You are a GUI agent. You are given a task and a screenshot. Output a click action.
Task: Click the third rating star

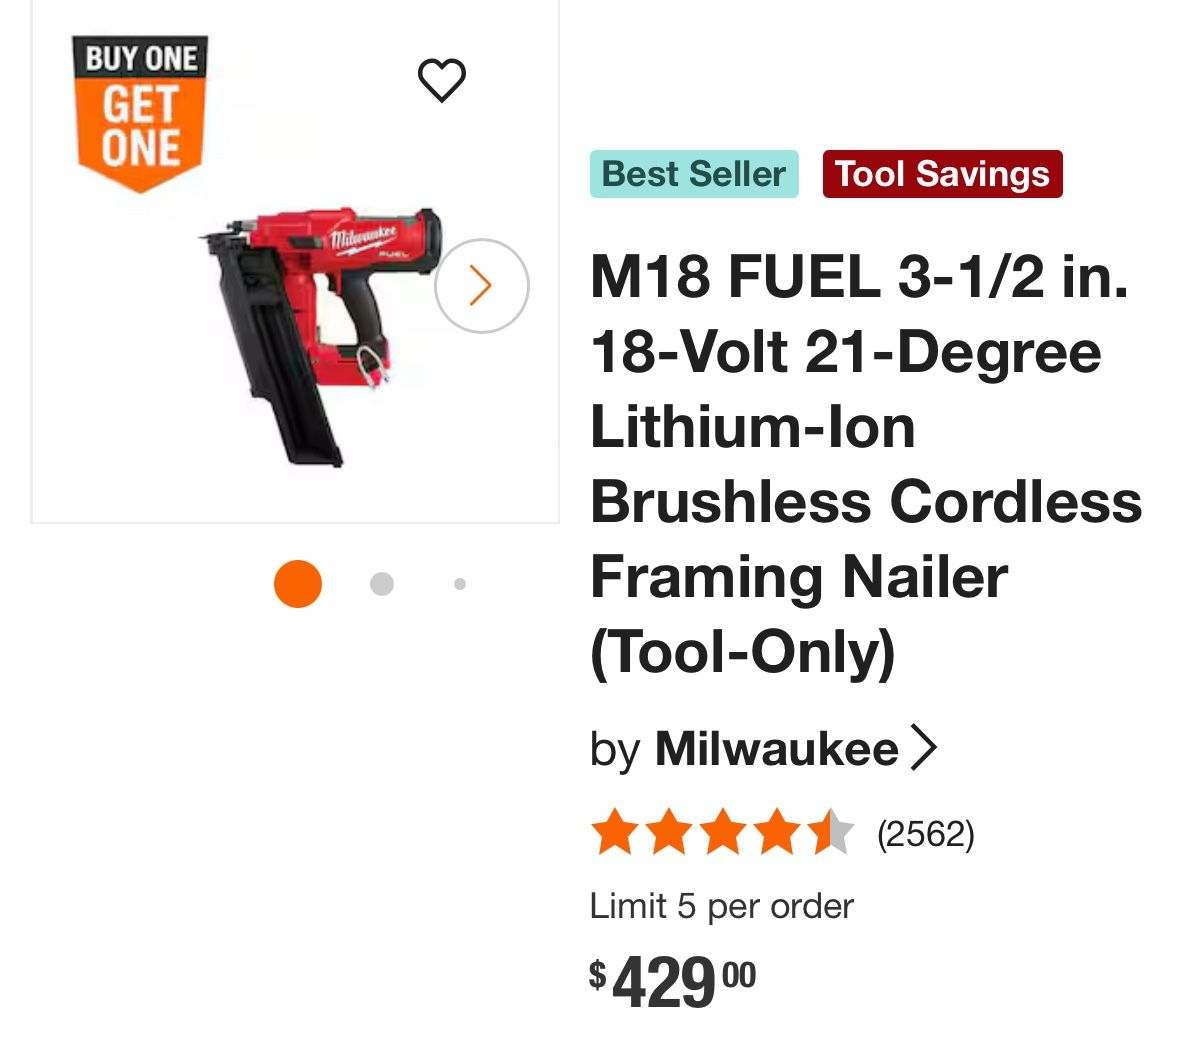pos(722,833)
